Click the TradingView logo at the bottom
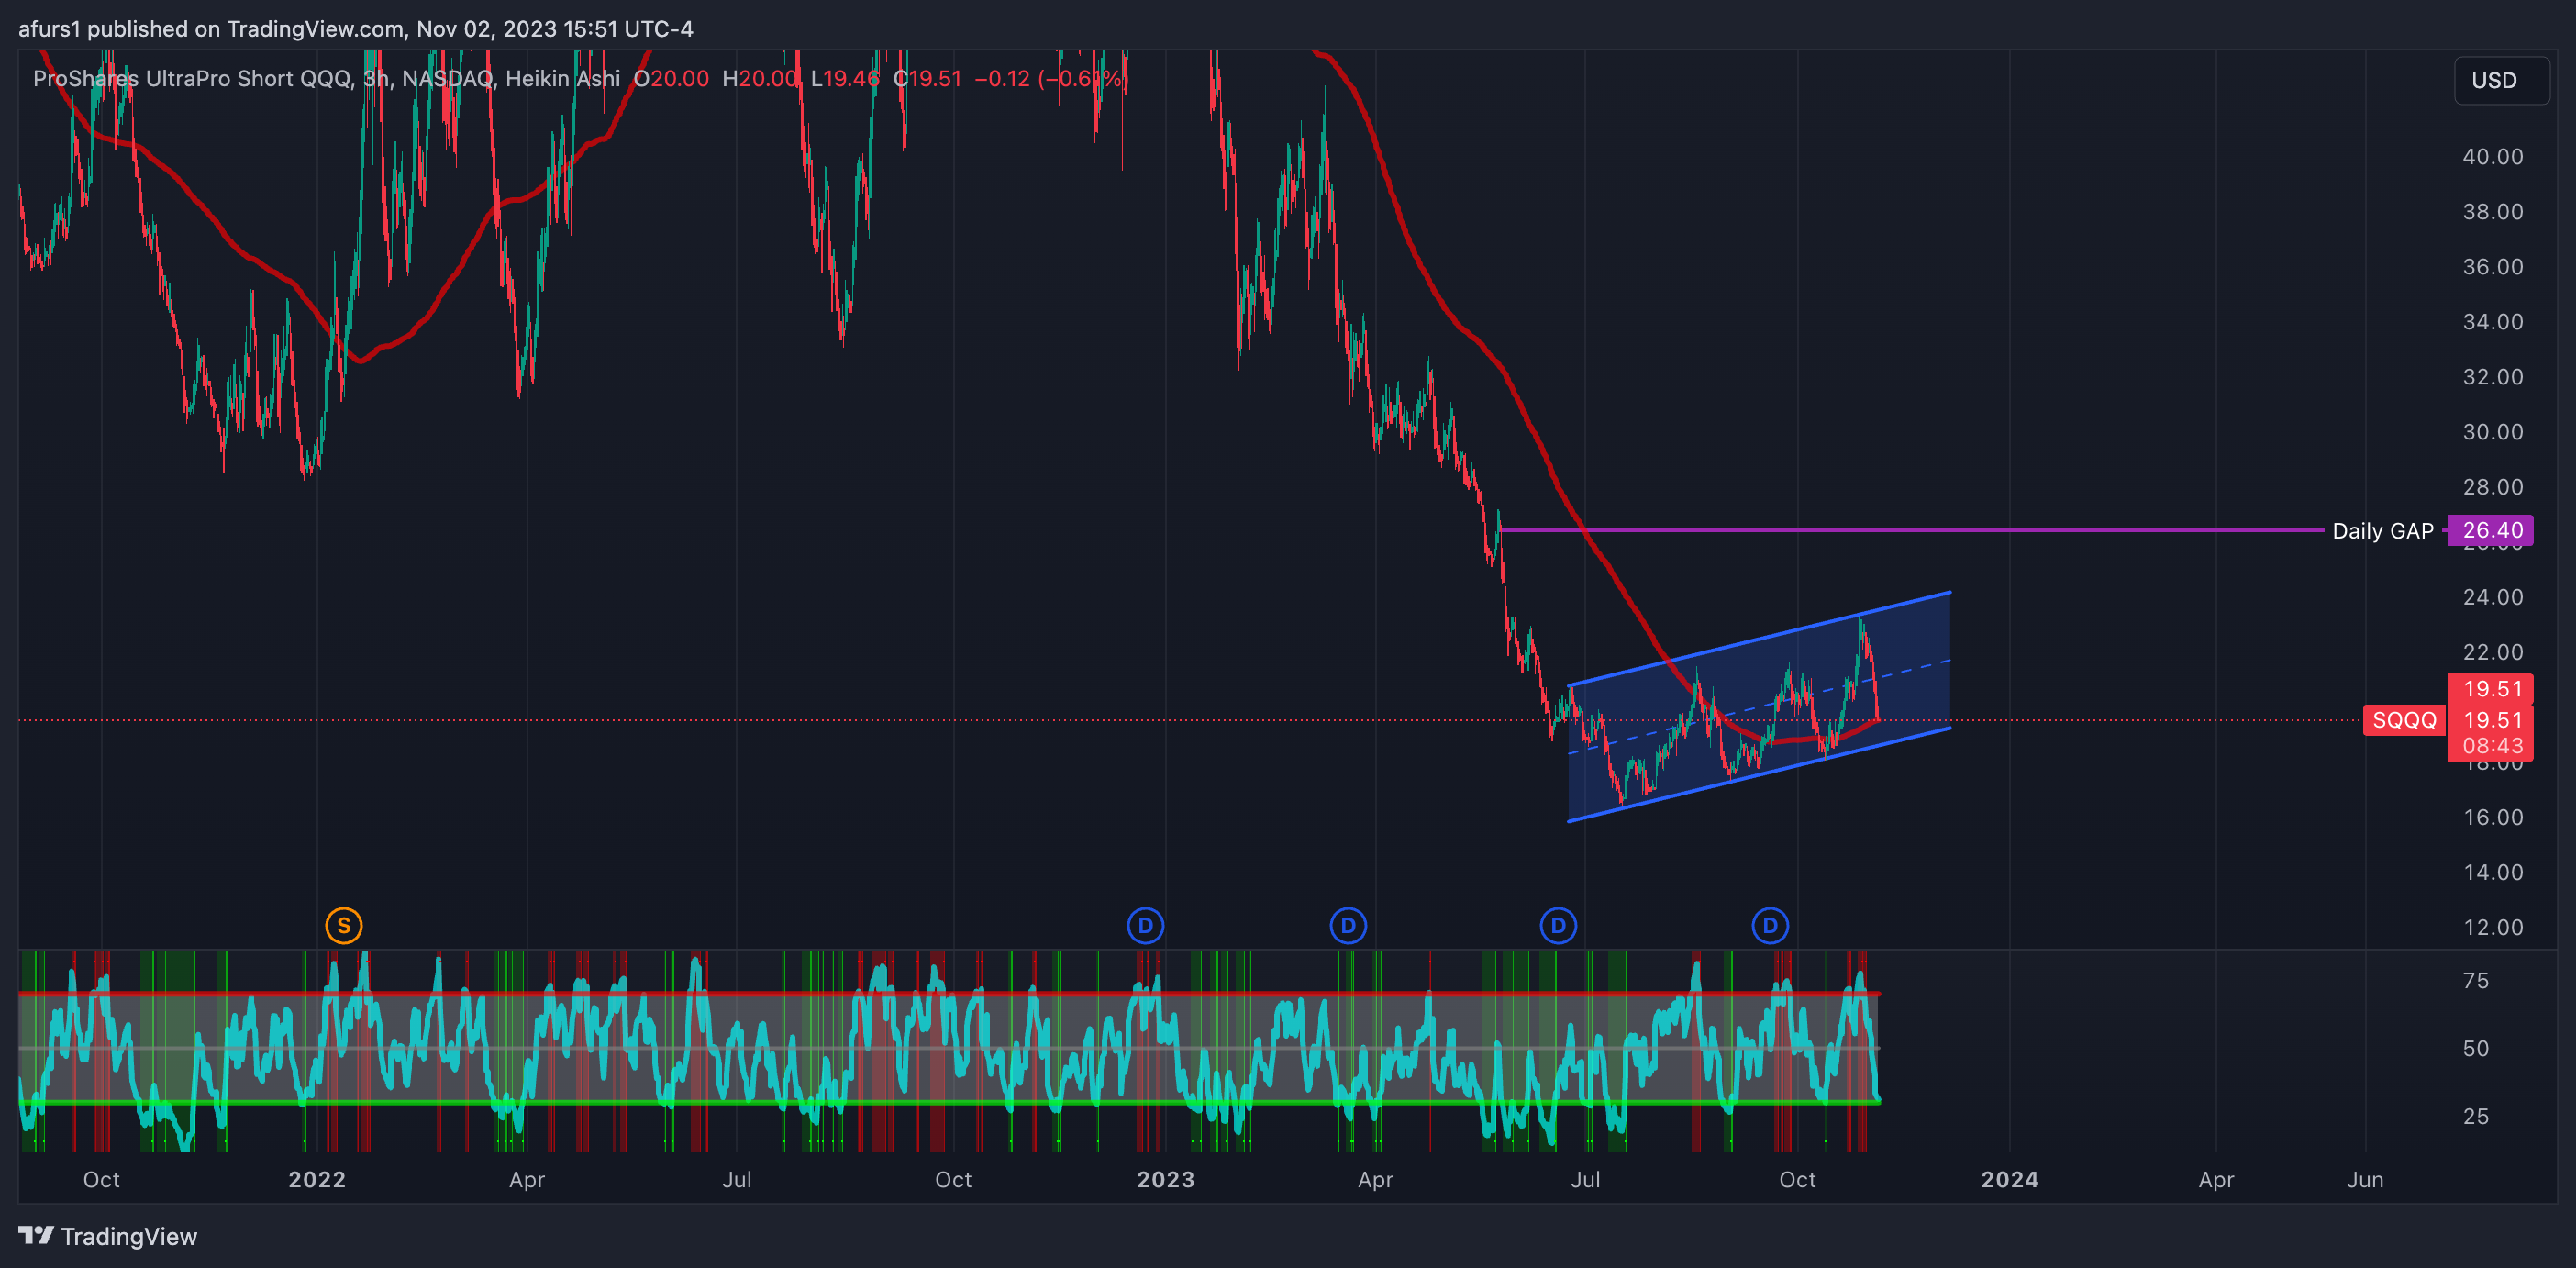Viewport: 2576px width, 1268px height. point(108,1236)
